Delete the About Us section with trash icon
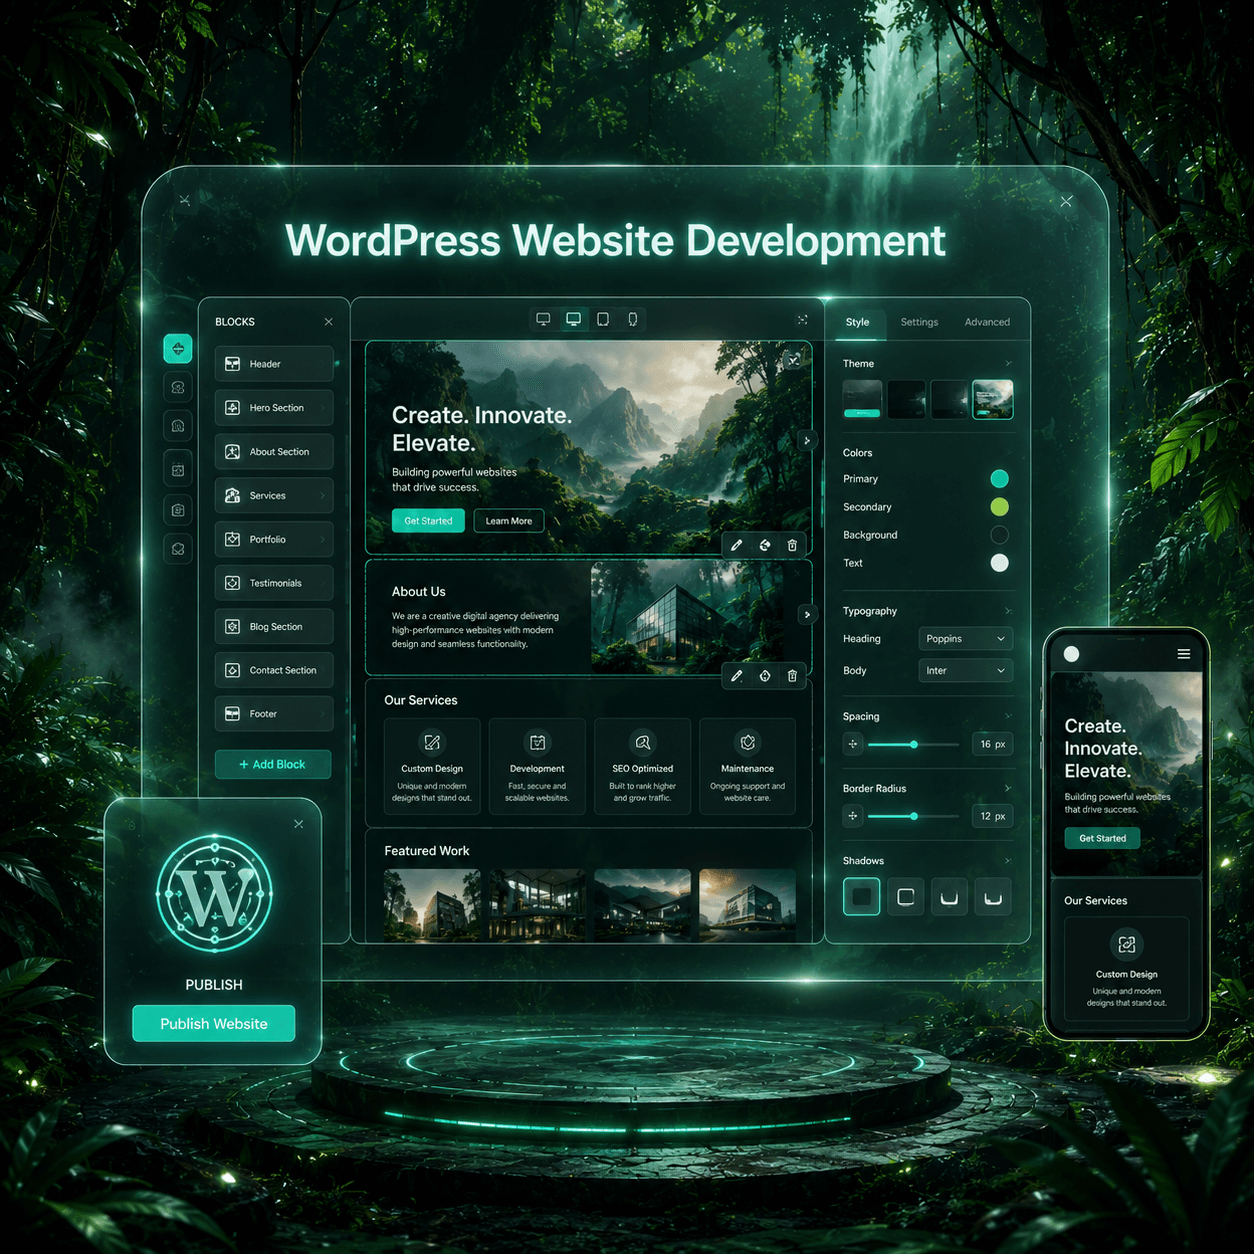The width and height of the screenshot is (1254, 1254). (792, 676)
